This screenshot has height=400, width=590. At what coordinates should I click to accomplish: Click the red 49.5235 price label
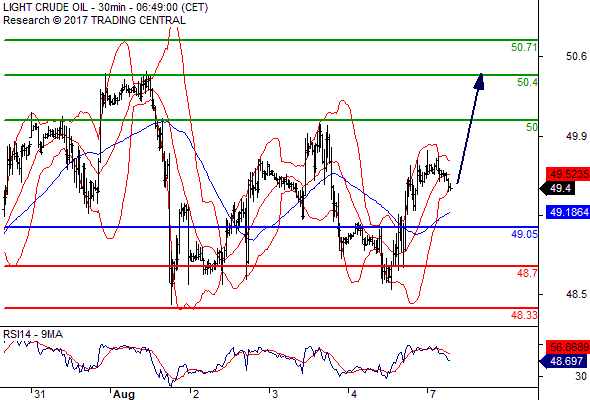pyautogui.click(x=567, y=174)
